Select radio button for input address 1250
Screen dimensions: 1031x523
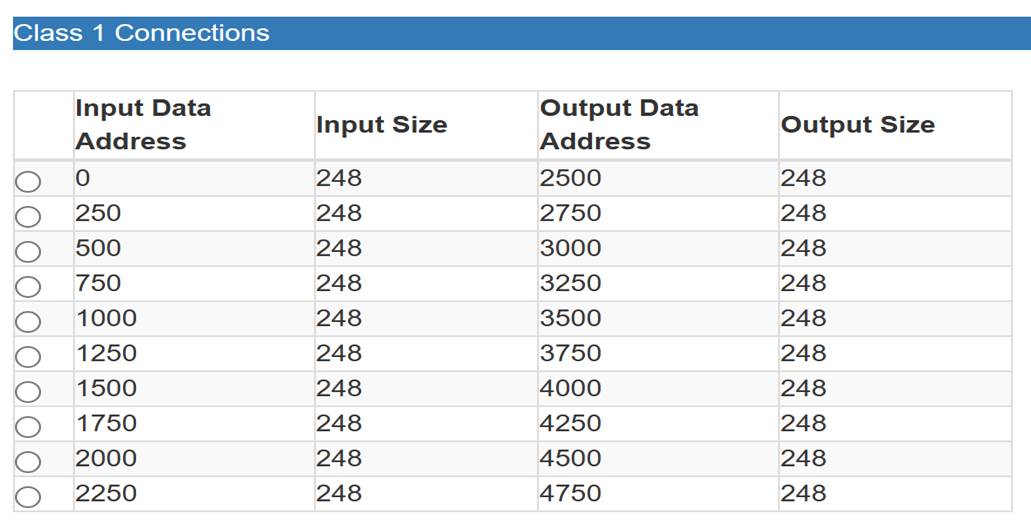tap(28, 357)
